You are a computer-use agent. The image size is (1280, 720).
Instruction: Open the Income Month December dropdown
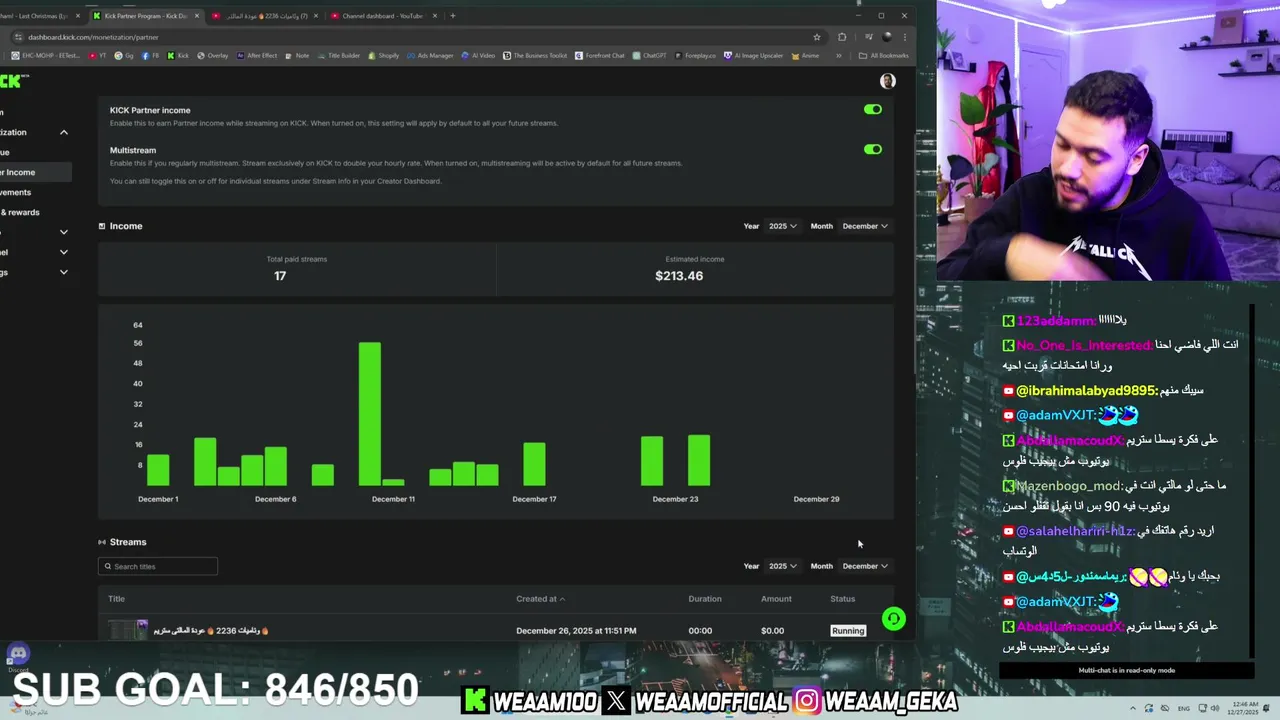pyautogui.click(x=864, y=226)
